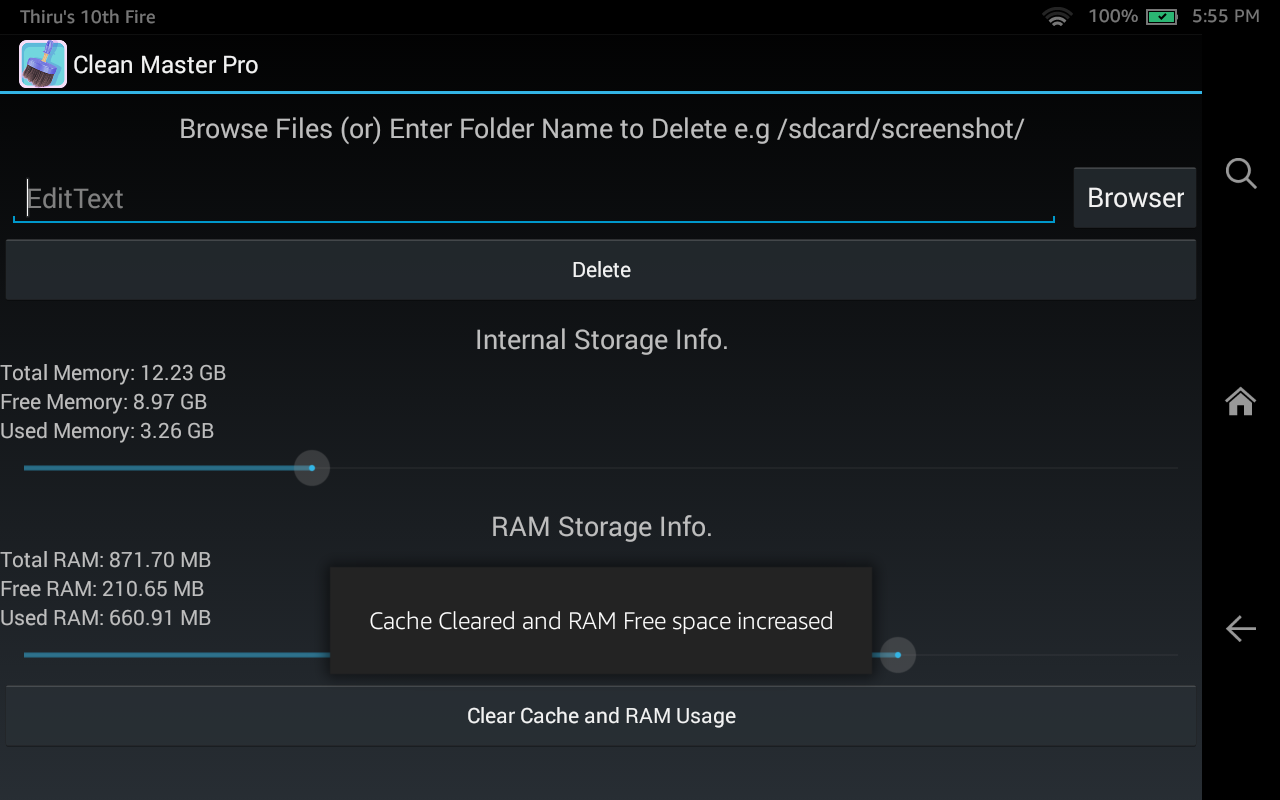Click the back arrow in the sidebar

pos(1240,629)
